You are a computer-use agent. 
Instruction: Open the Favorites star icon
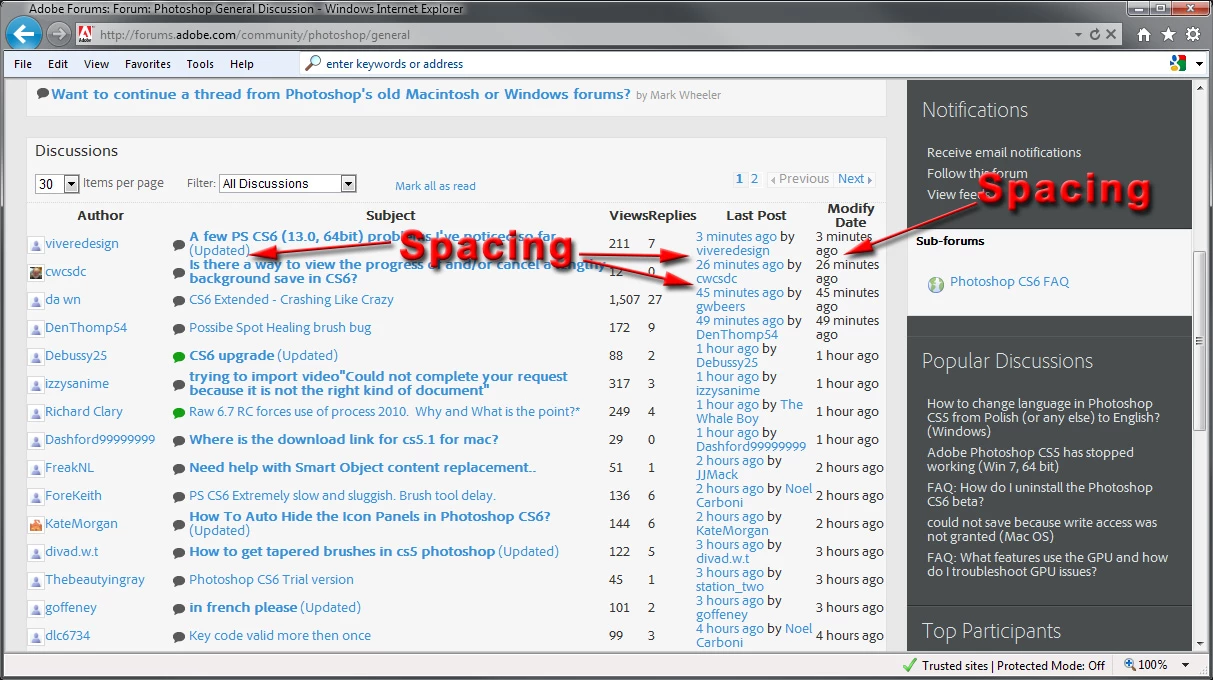point(1168,35)
